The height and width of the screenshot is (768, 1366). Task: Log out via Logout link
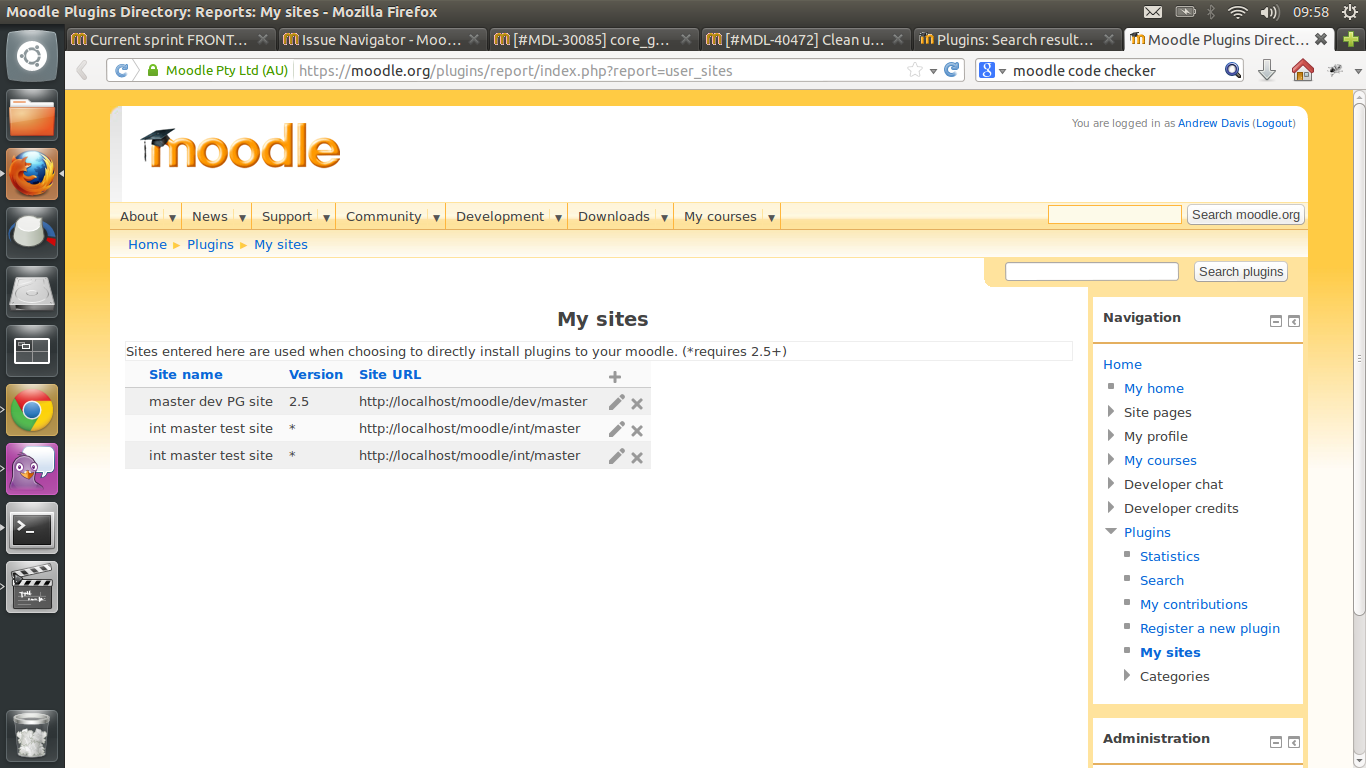pos(1274,123)
